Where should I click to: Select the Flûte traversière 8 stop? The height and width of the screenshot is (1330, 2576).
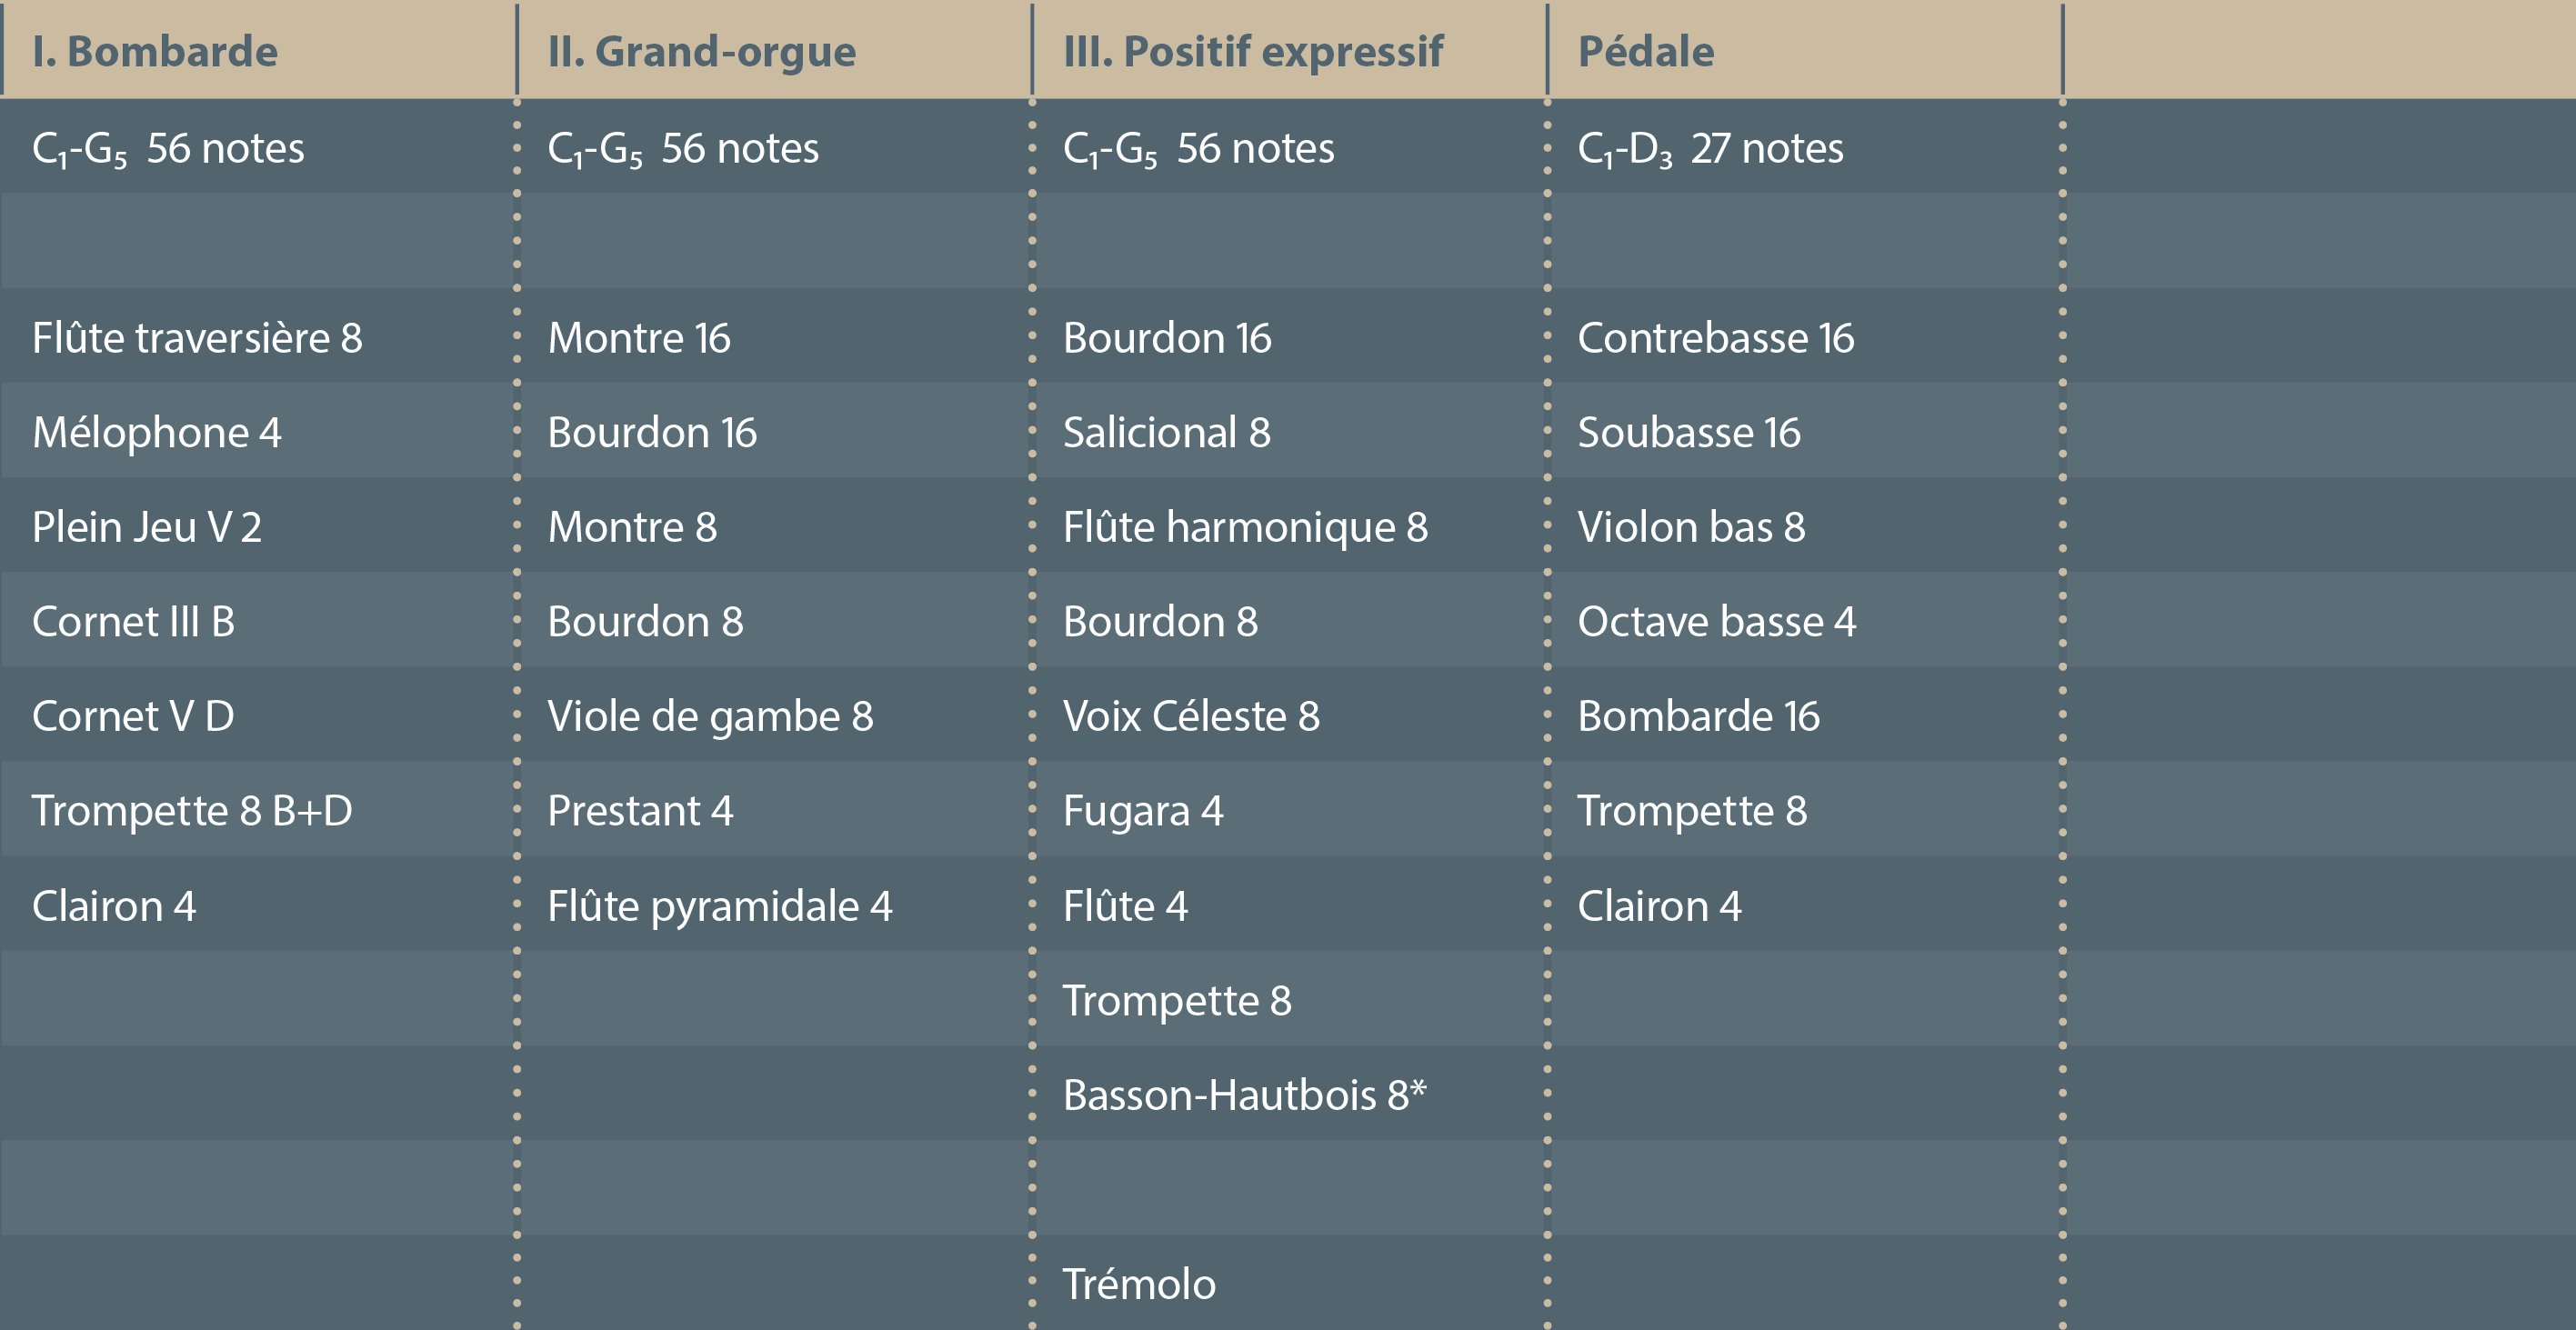point(197,338)
